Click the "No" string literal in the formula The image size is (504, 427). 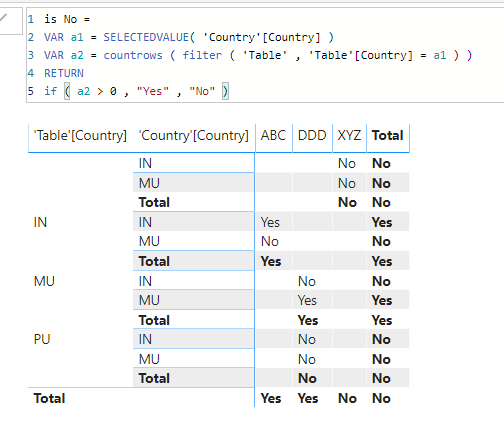click(x=202, y=91)
